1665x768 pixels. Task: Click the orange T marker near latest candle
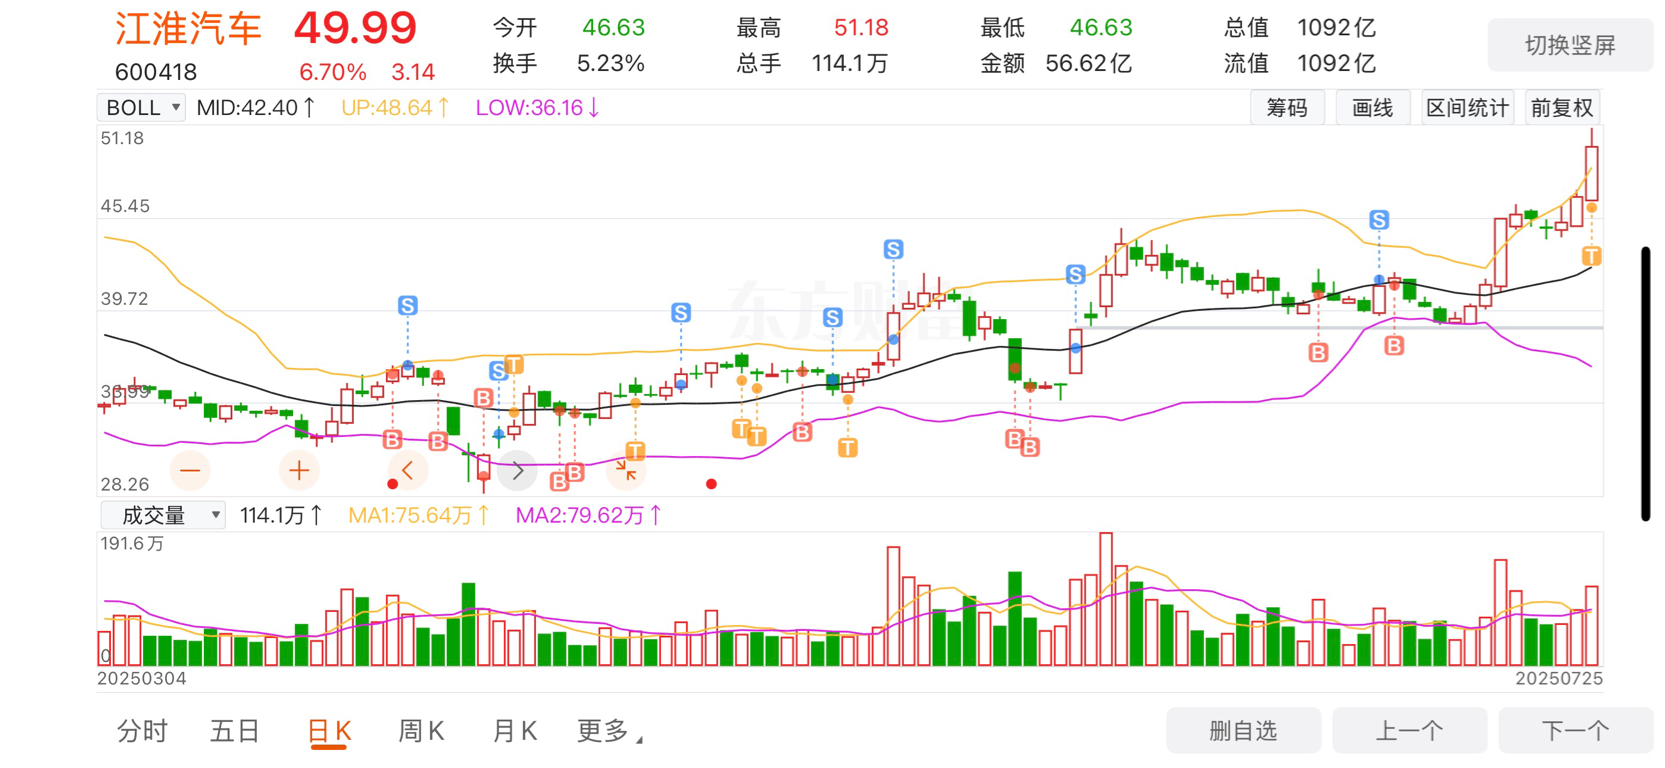1591,256
